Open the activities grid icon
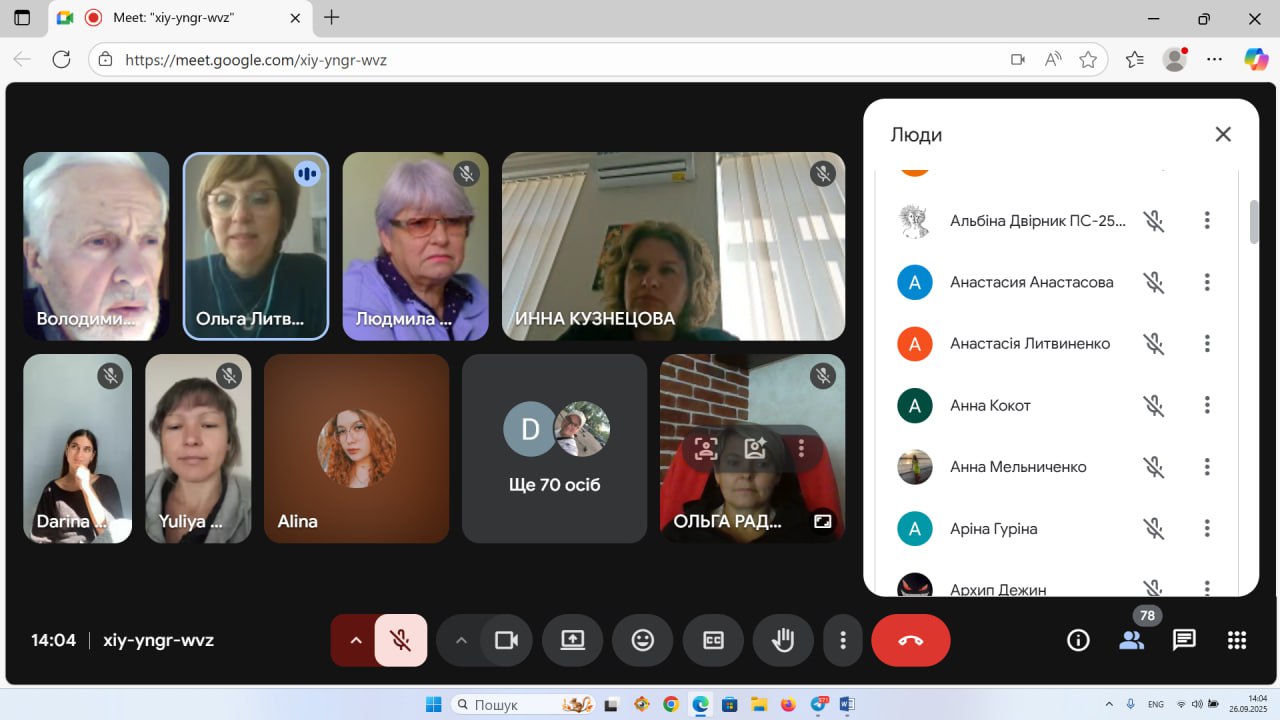Screen dimensions: 1280x720 [1237, 640]
